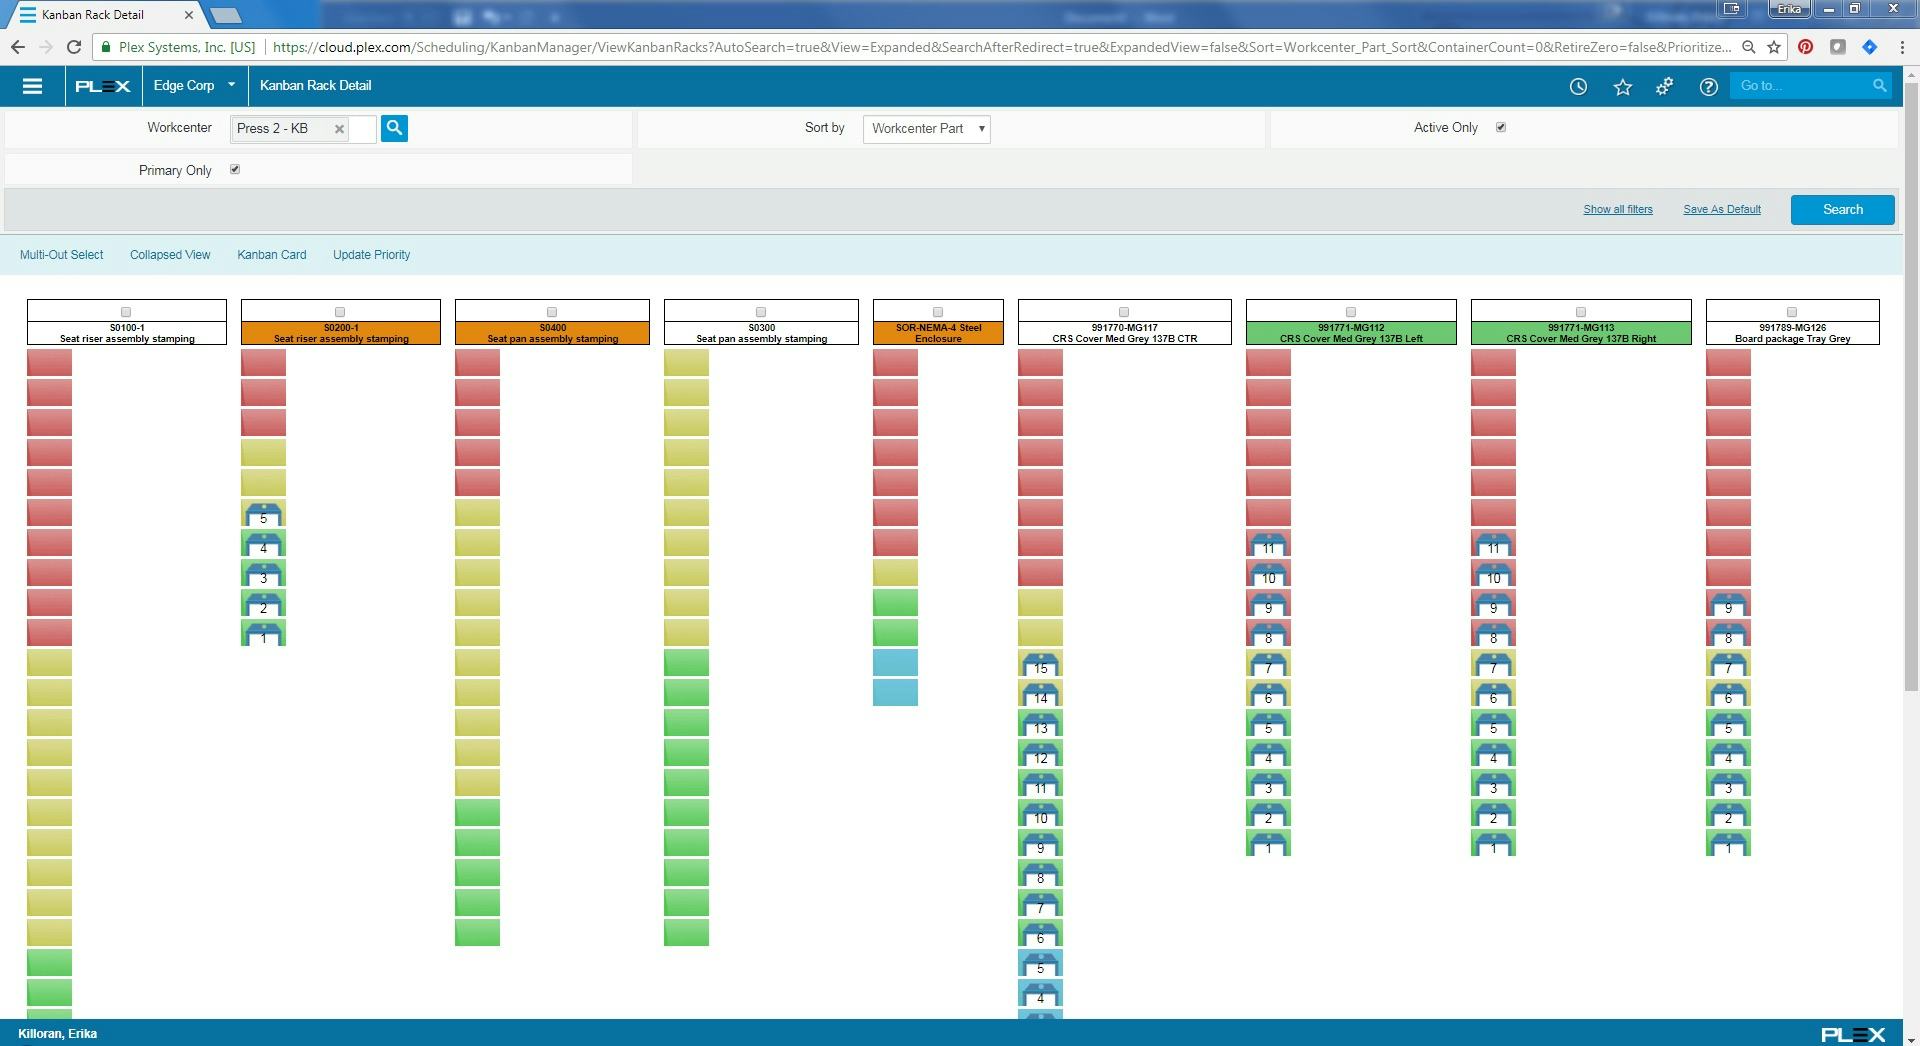The width and height of the screenshot is (1920, 1046).
Task: Open settings with the gears icon
Action: [x=1664, y=86]
